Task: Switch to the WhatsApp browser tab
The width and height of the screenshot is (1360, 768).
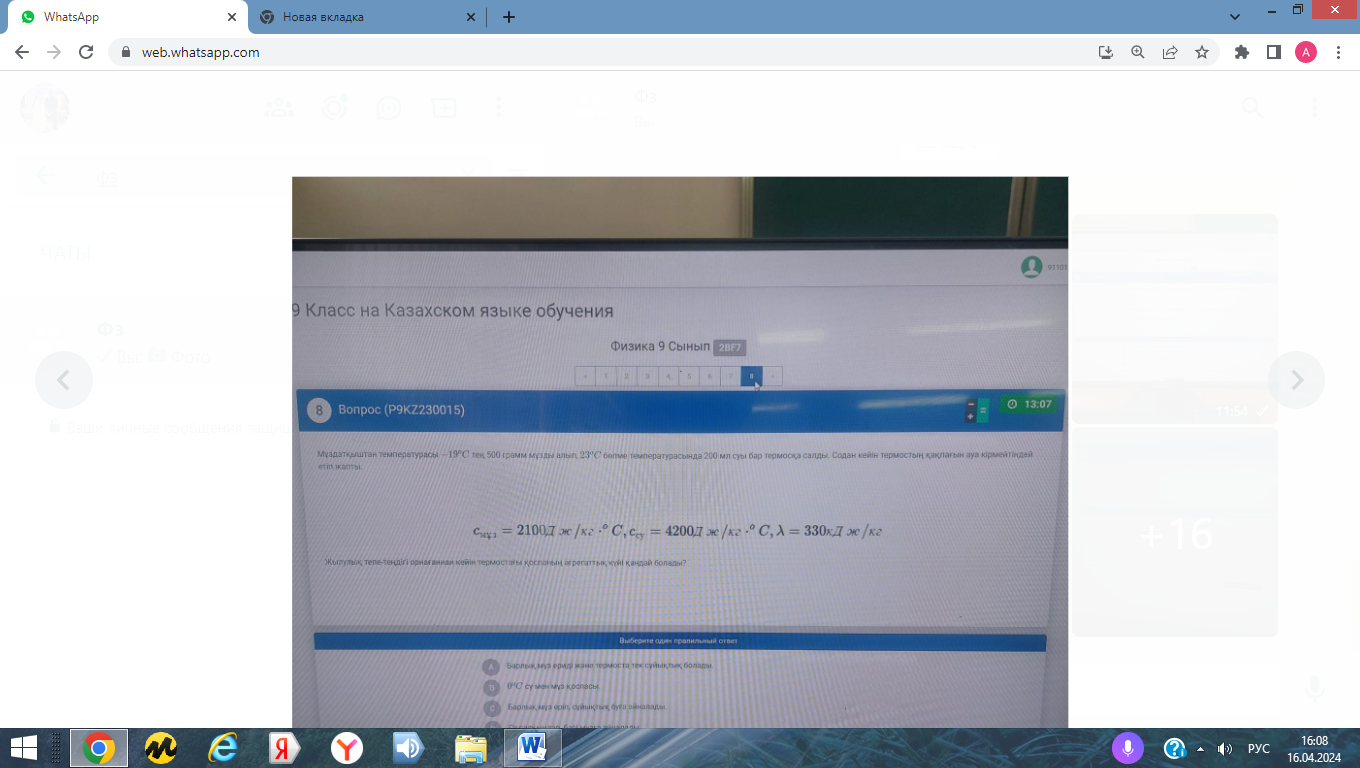Action: tap(127, 17)
